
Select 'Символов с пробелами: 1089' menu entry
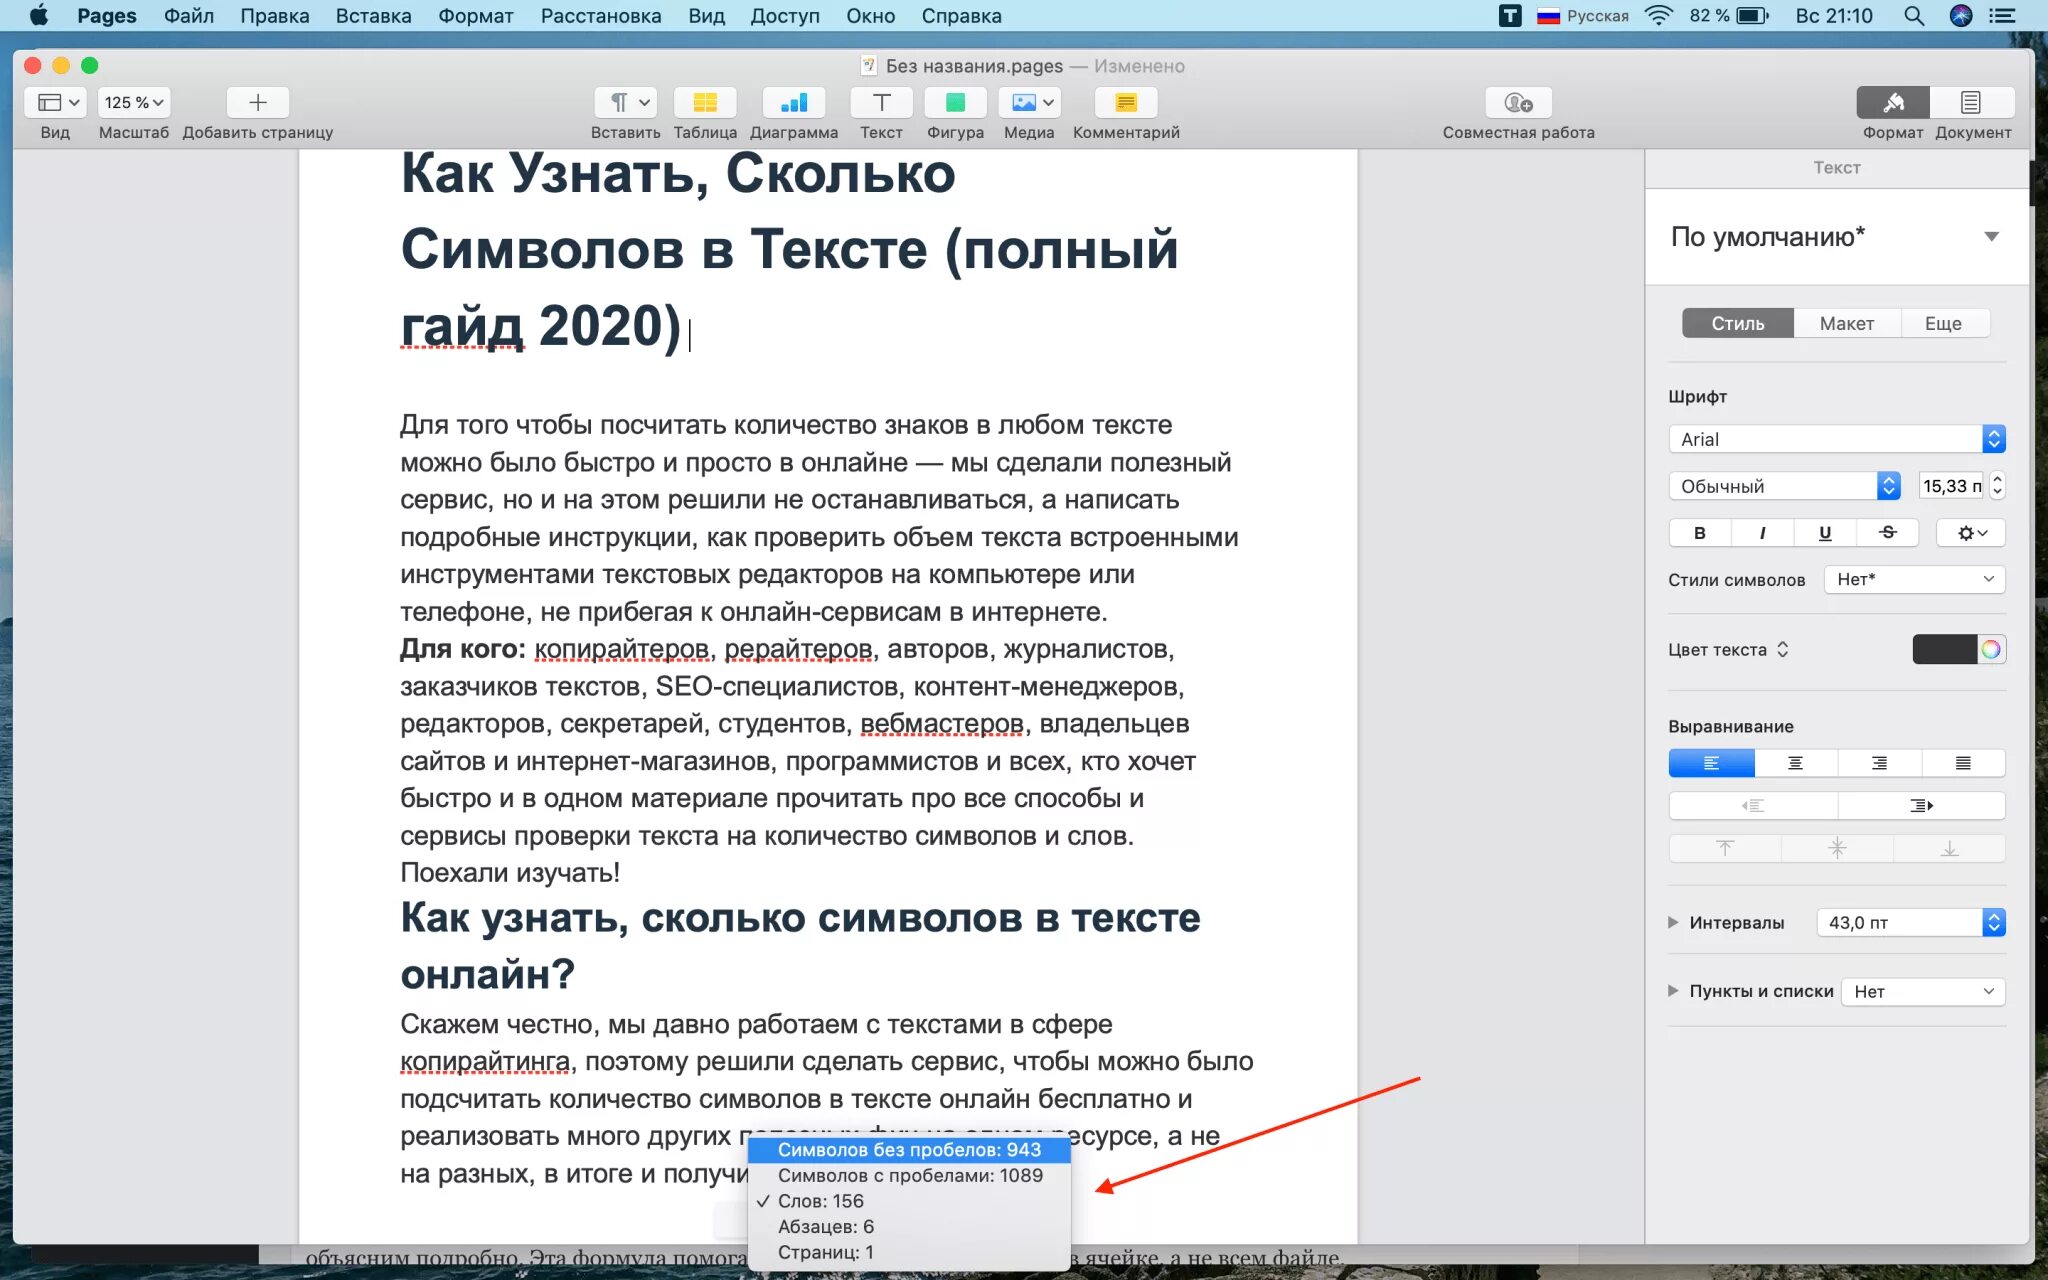point(909,1176)
